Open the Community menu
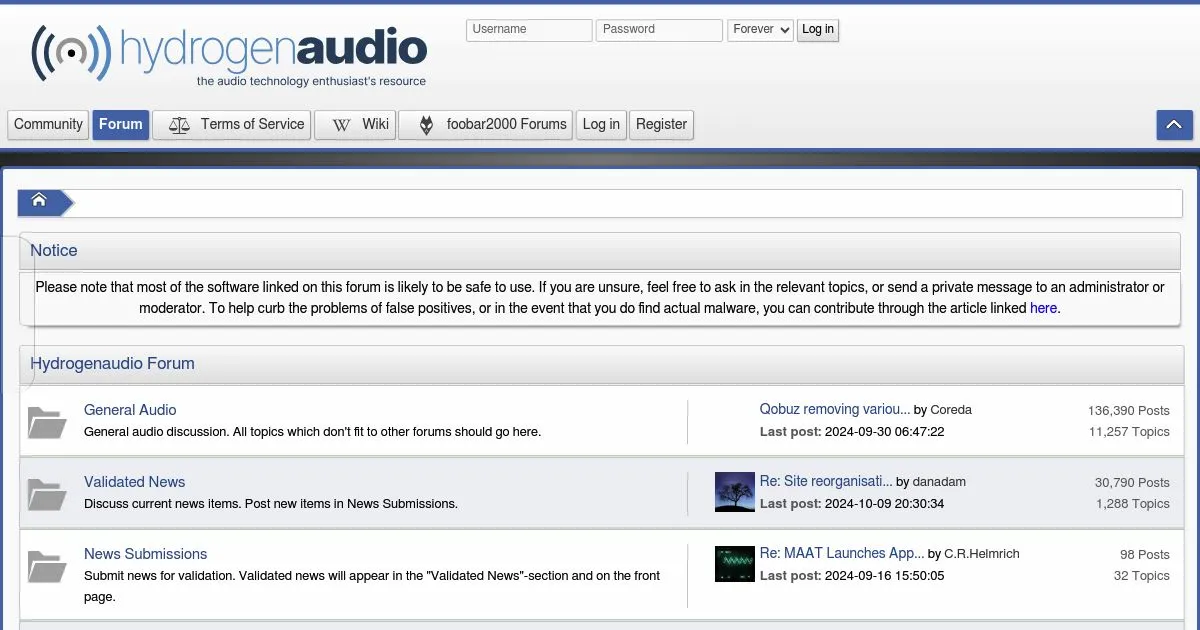 pos(48,125)
